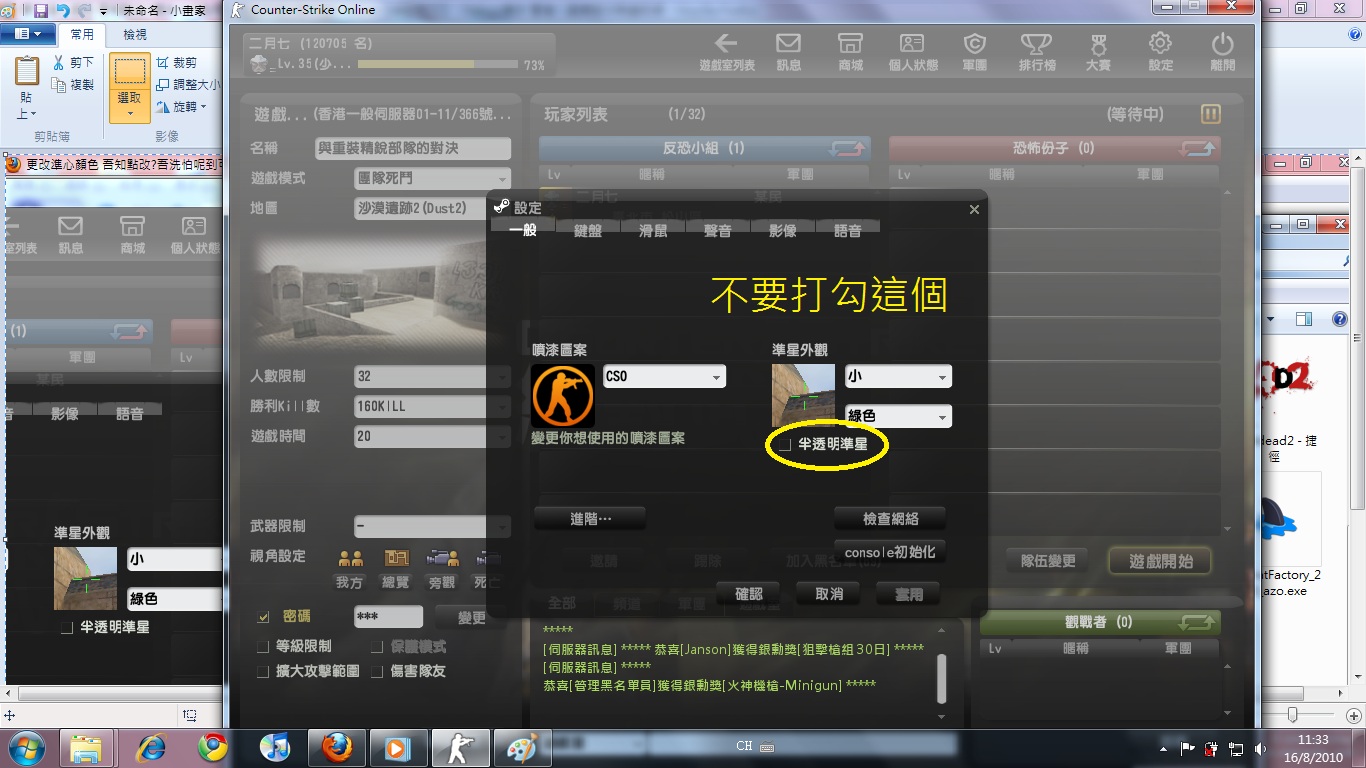This screenshot has height=768, width=1366.
Task: Open the crosshair size dropdown showing 小
Action: (x=897, y=377)
